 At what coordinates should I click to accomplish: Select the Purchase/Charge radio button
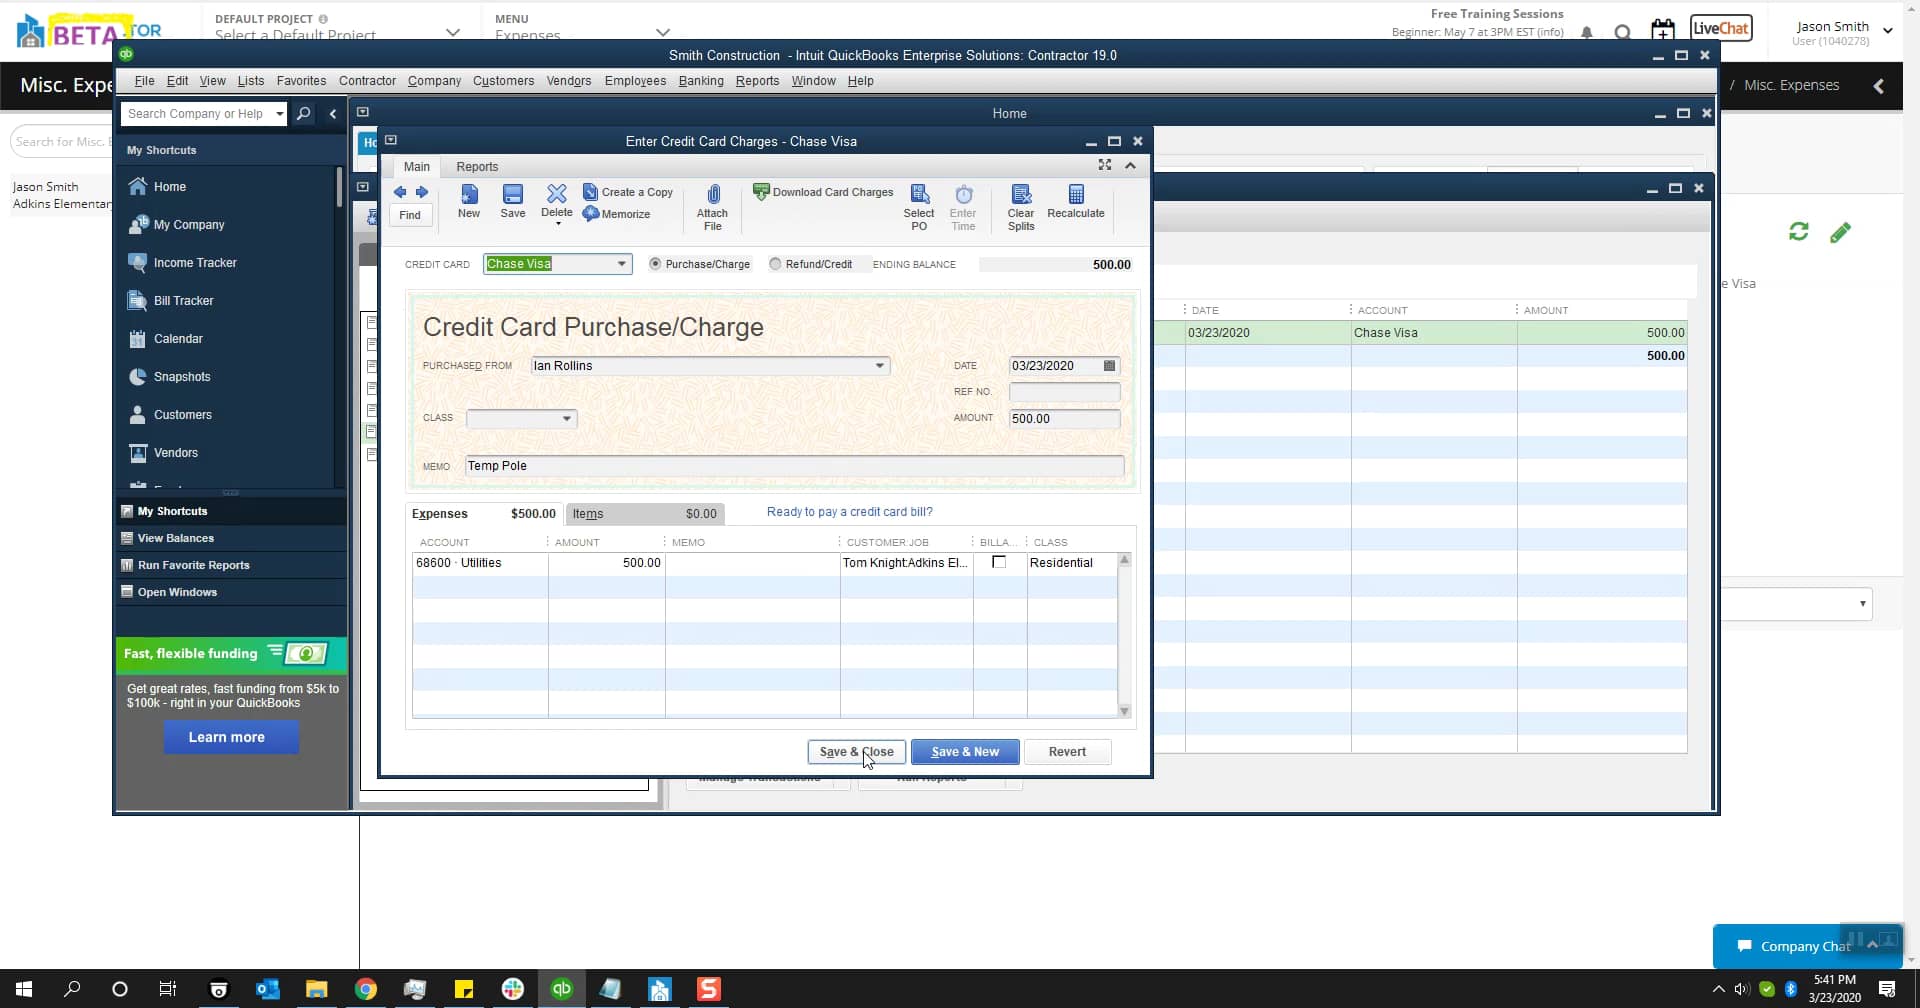[655, 263]
